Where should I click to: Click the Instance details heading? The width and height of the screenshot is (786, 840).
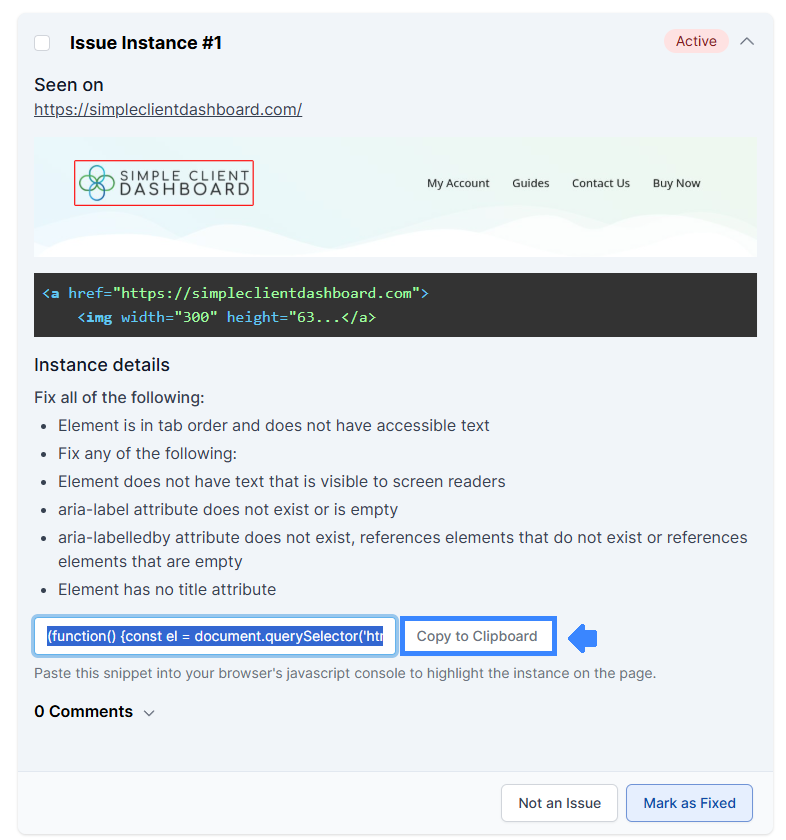pyautogui.click(x=102, y=365)
